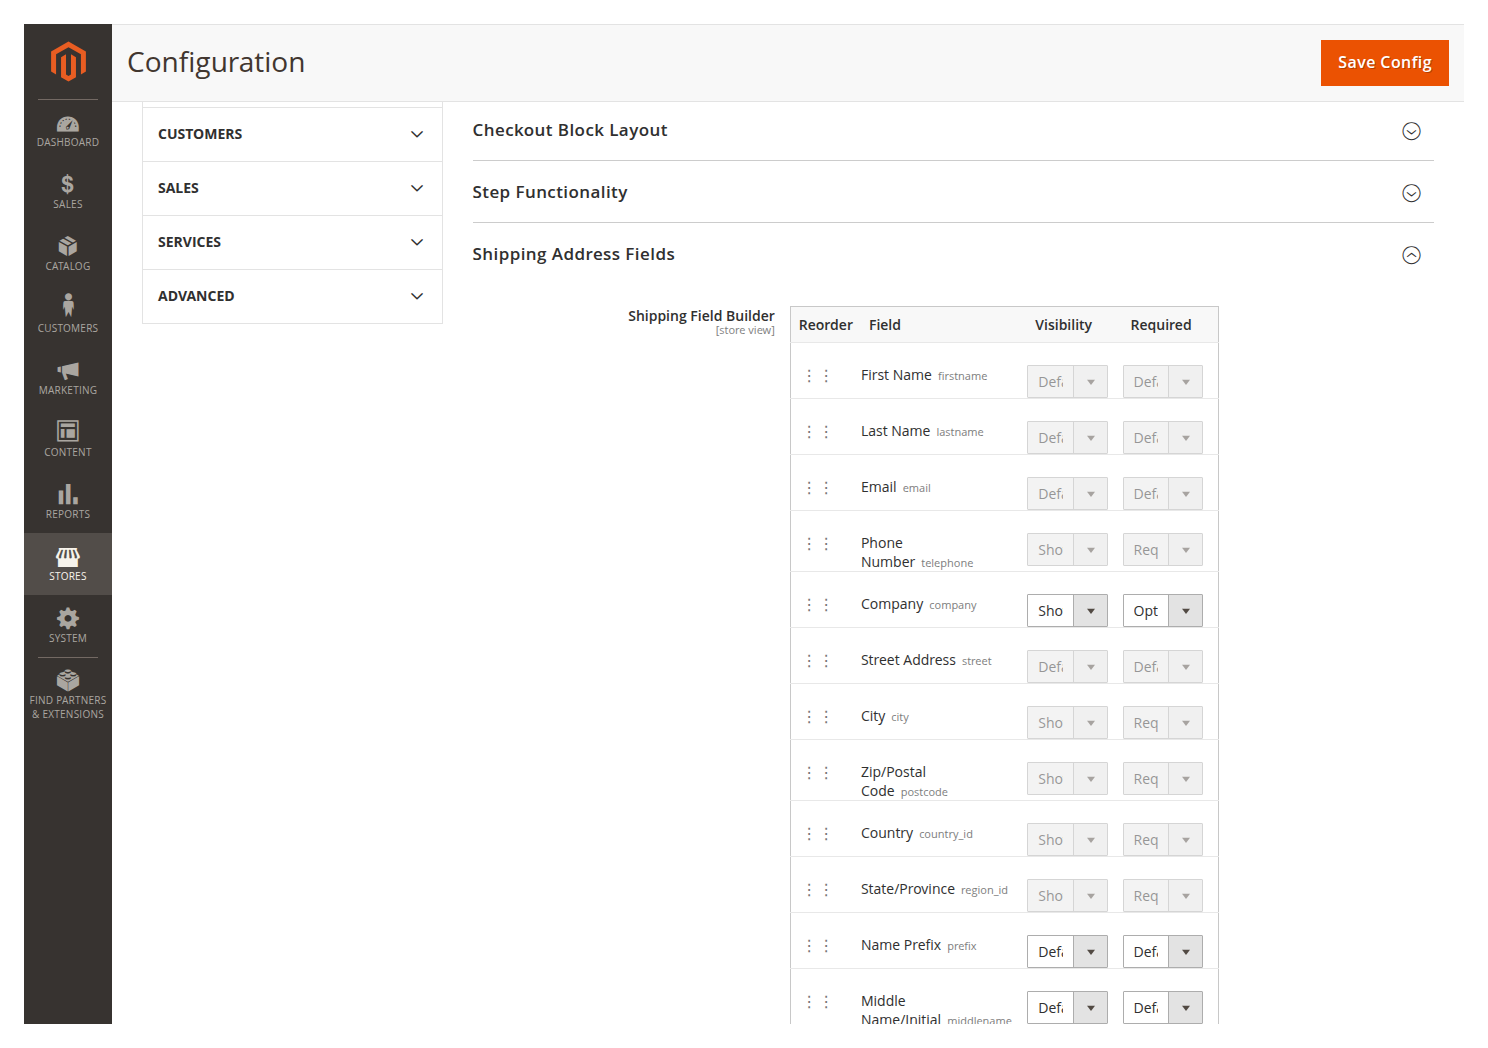Grab the Street Address row reorder handle
This screenshot has width=1488, height=1048.
(818, 661)
